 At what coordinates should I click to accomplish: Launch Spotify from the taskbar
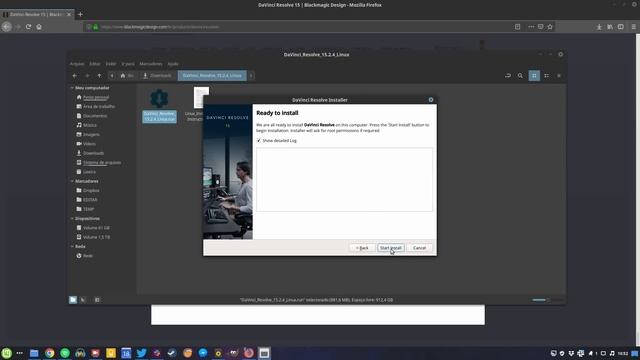tap(65, 353)
